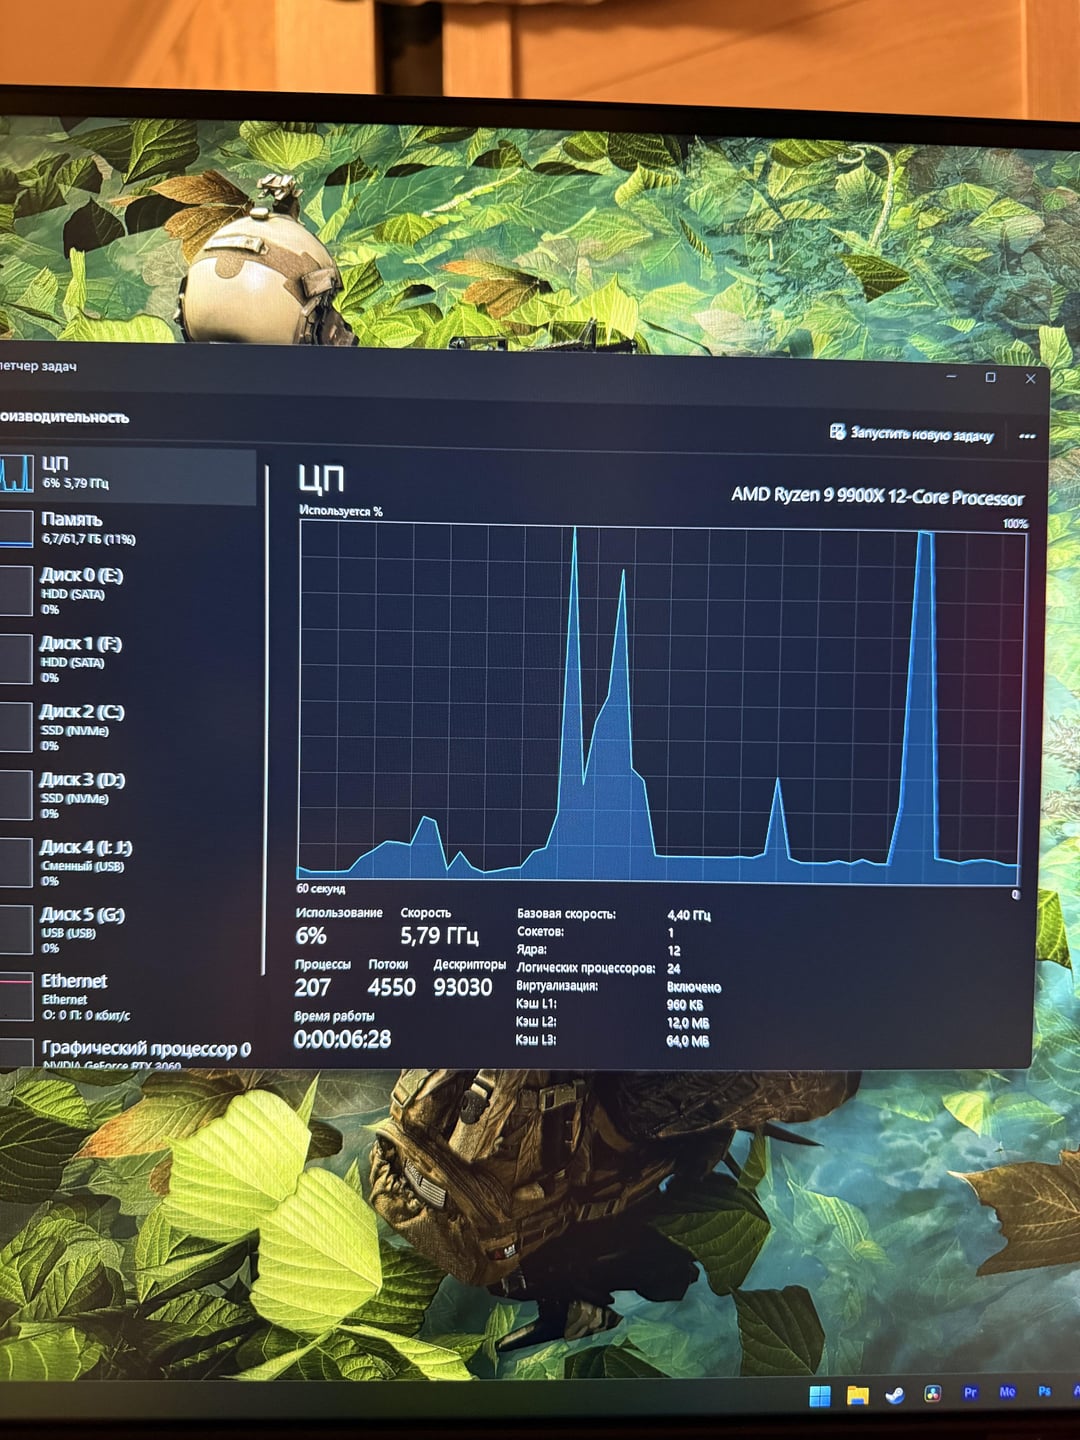1080x1440 pixels.
Task: Select Диск 2 (C:) SSD entry
Action: click(128, 728)
